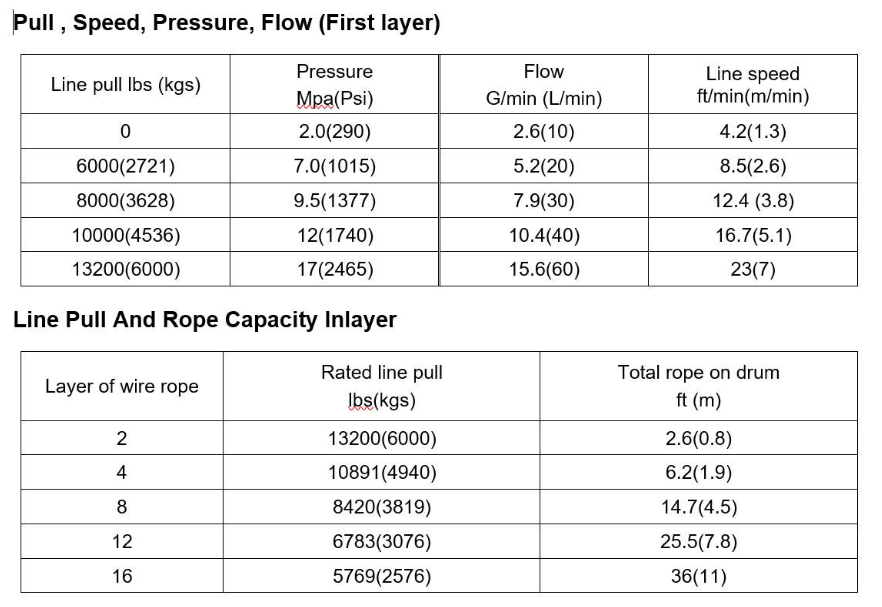Screen dimensions: 882x607
Task: Select the cell containing 6000(2721)
Action: point(125,166)
